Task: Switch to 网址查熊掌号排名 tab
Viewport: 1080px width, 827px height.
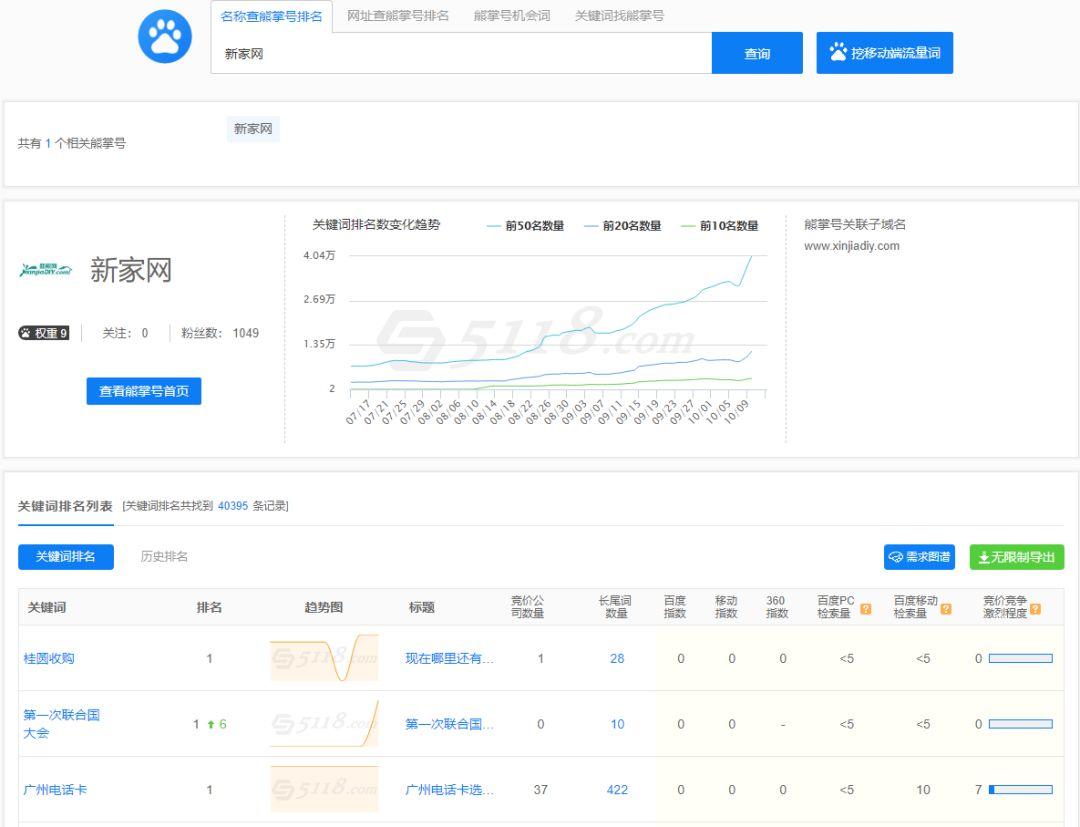Action: pyautogui.click(x=397, y=16)
